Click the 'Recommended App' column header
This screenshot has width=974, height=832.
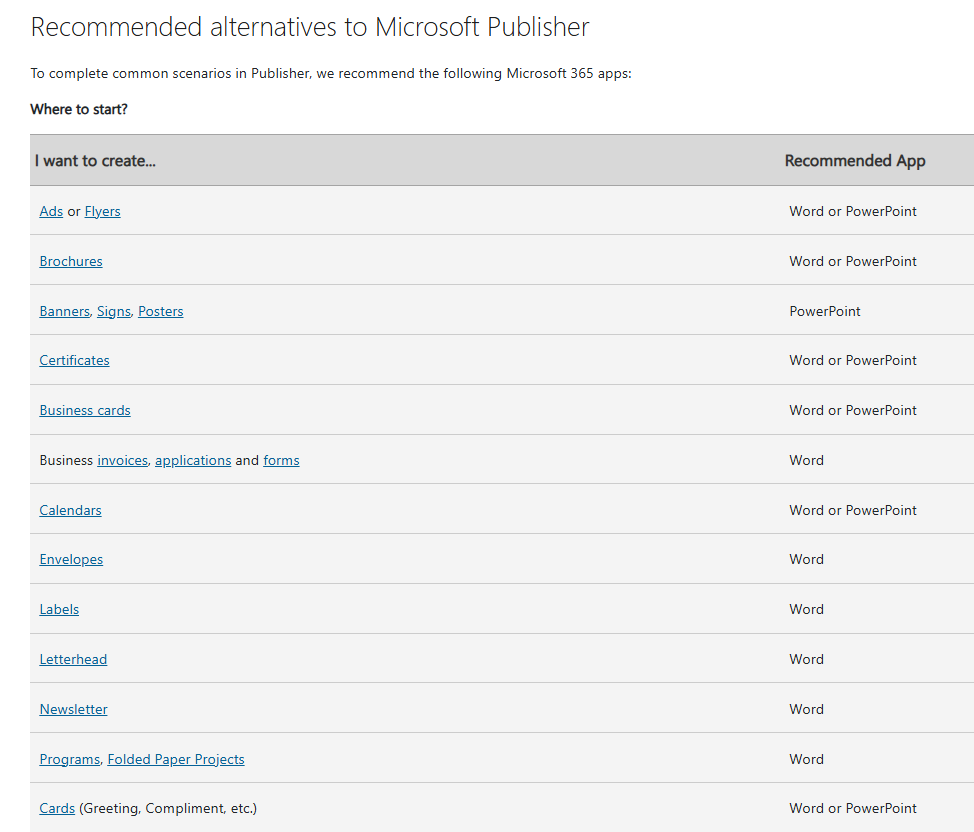tap(855, 161)
